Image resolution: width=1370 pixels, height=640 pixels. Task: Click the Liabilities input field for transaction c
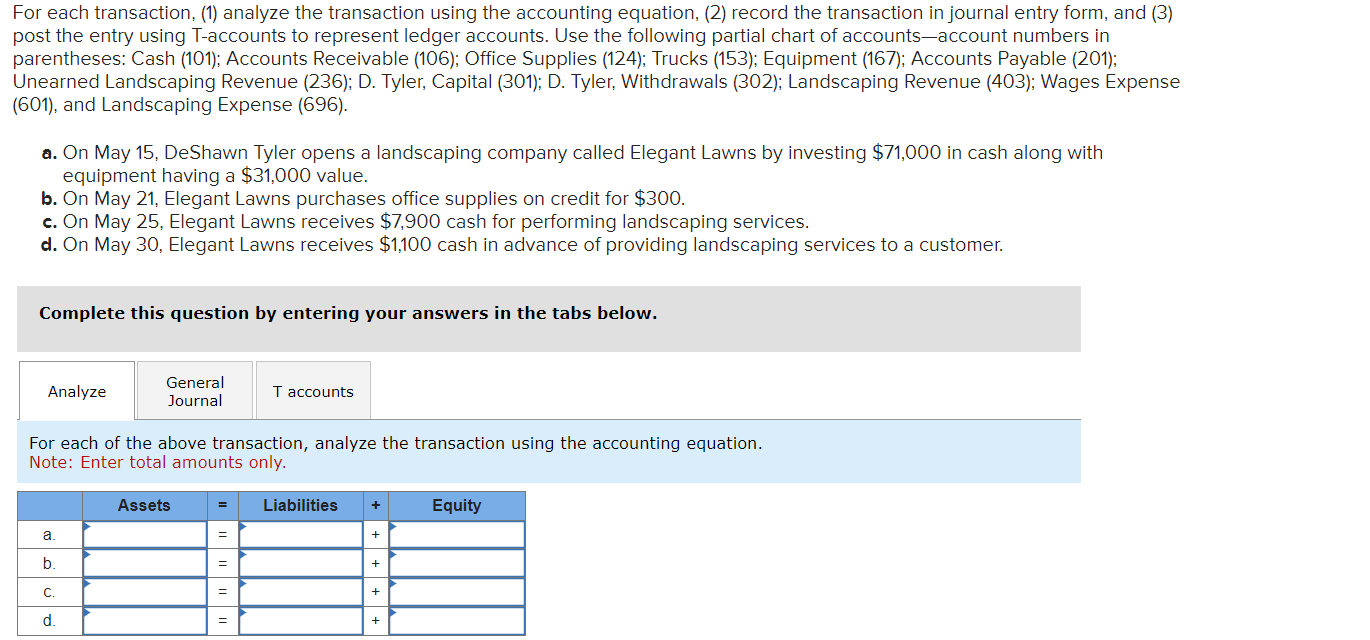[x=300, y=591]
